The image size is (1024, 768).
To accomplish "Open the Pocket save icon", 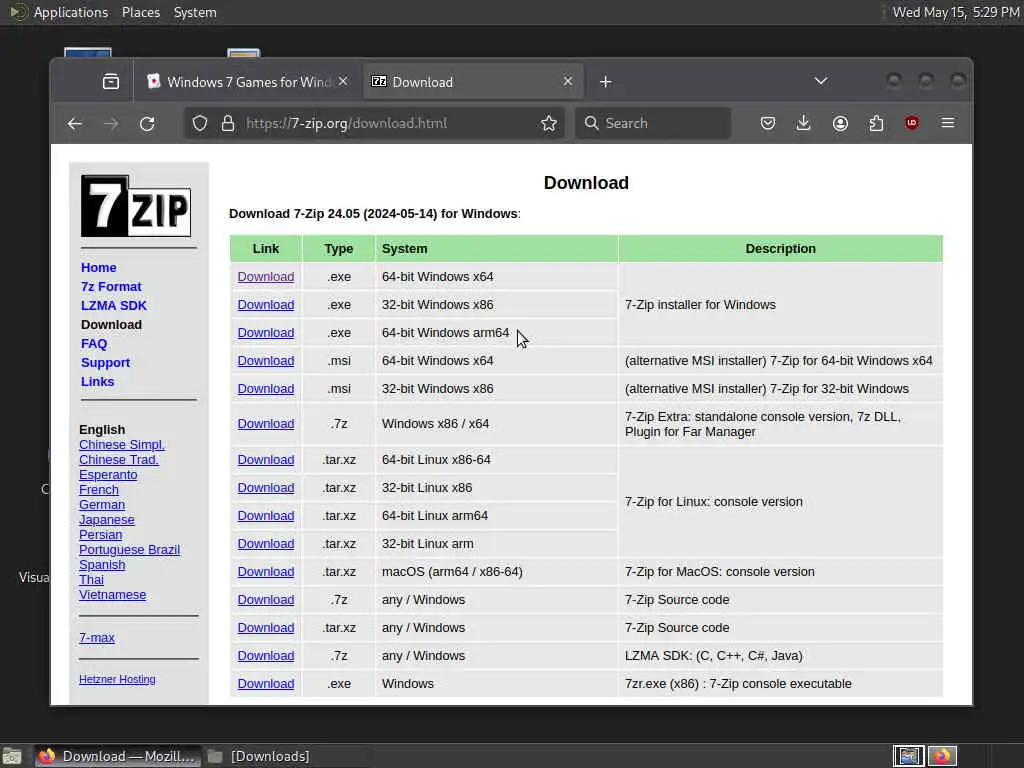I will 768,123.
